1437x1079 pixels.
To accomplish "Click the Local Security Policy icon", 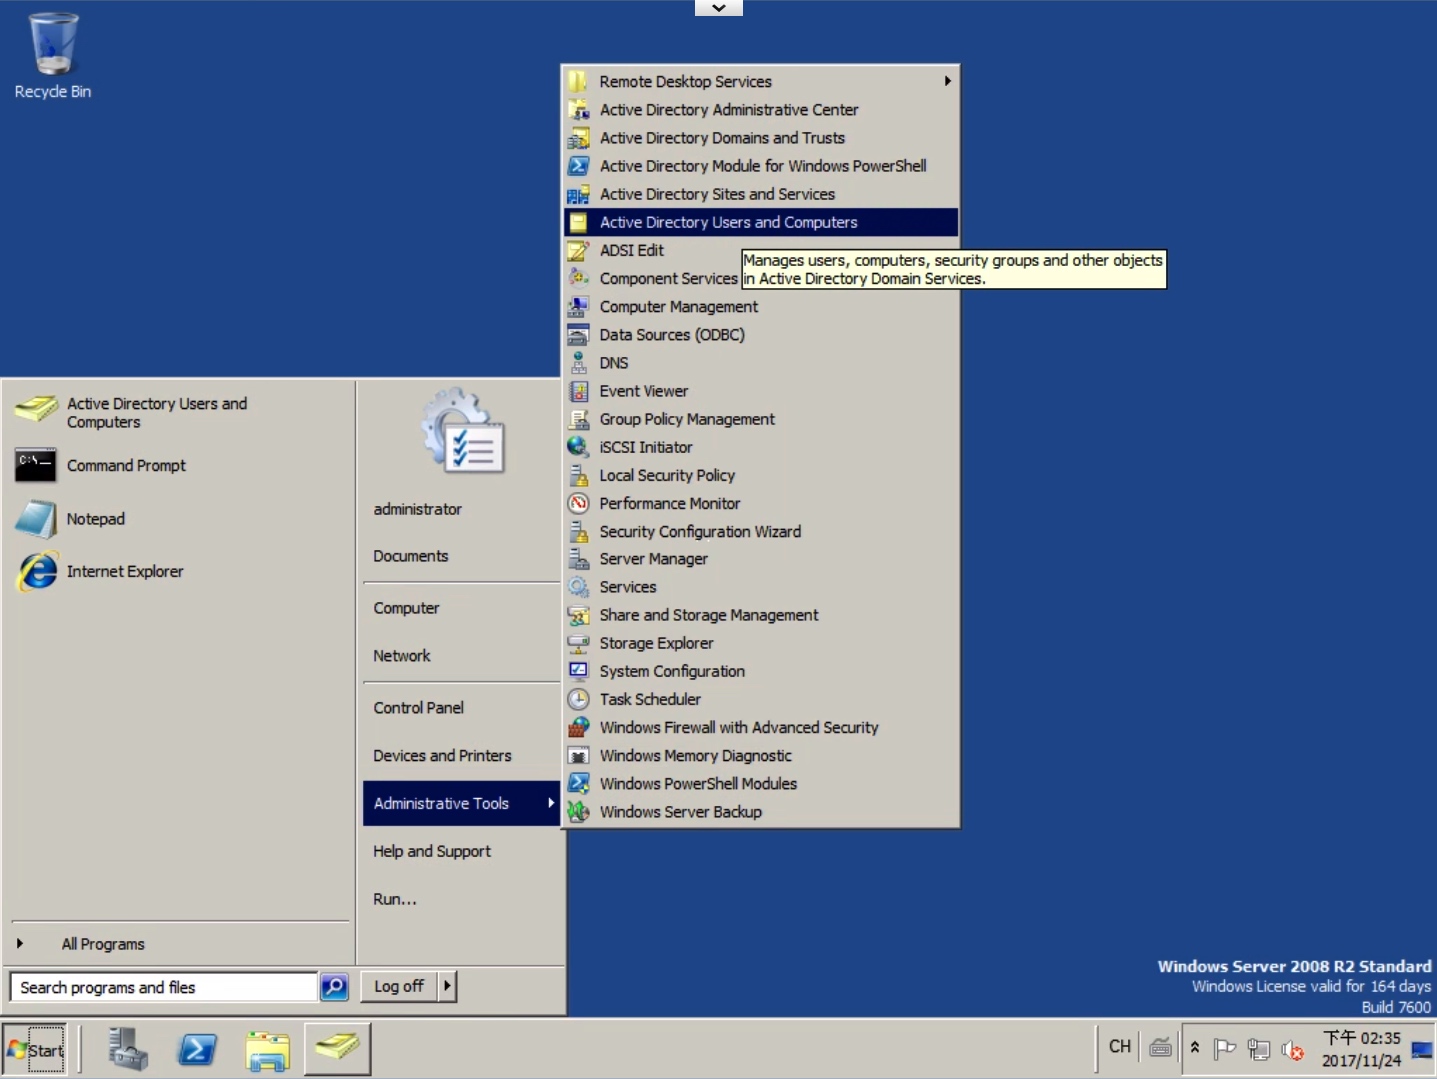I will click(578, 475).
